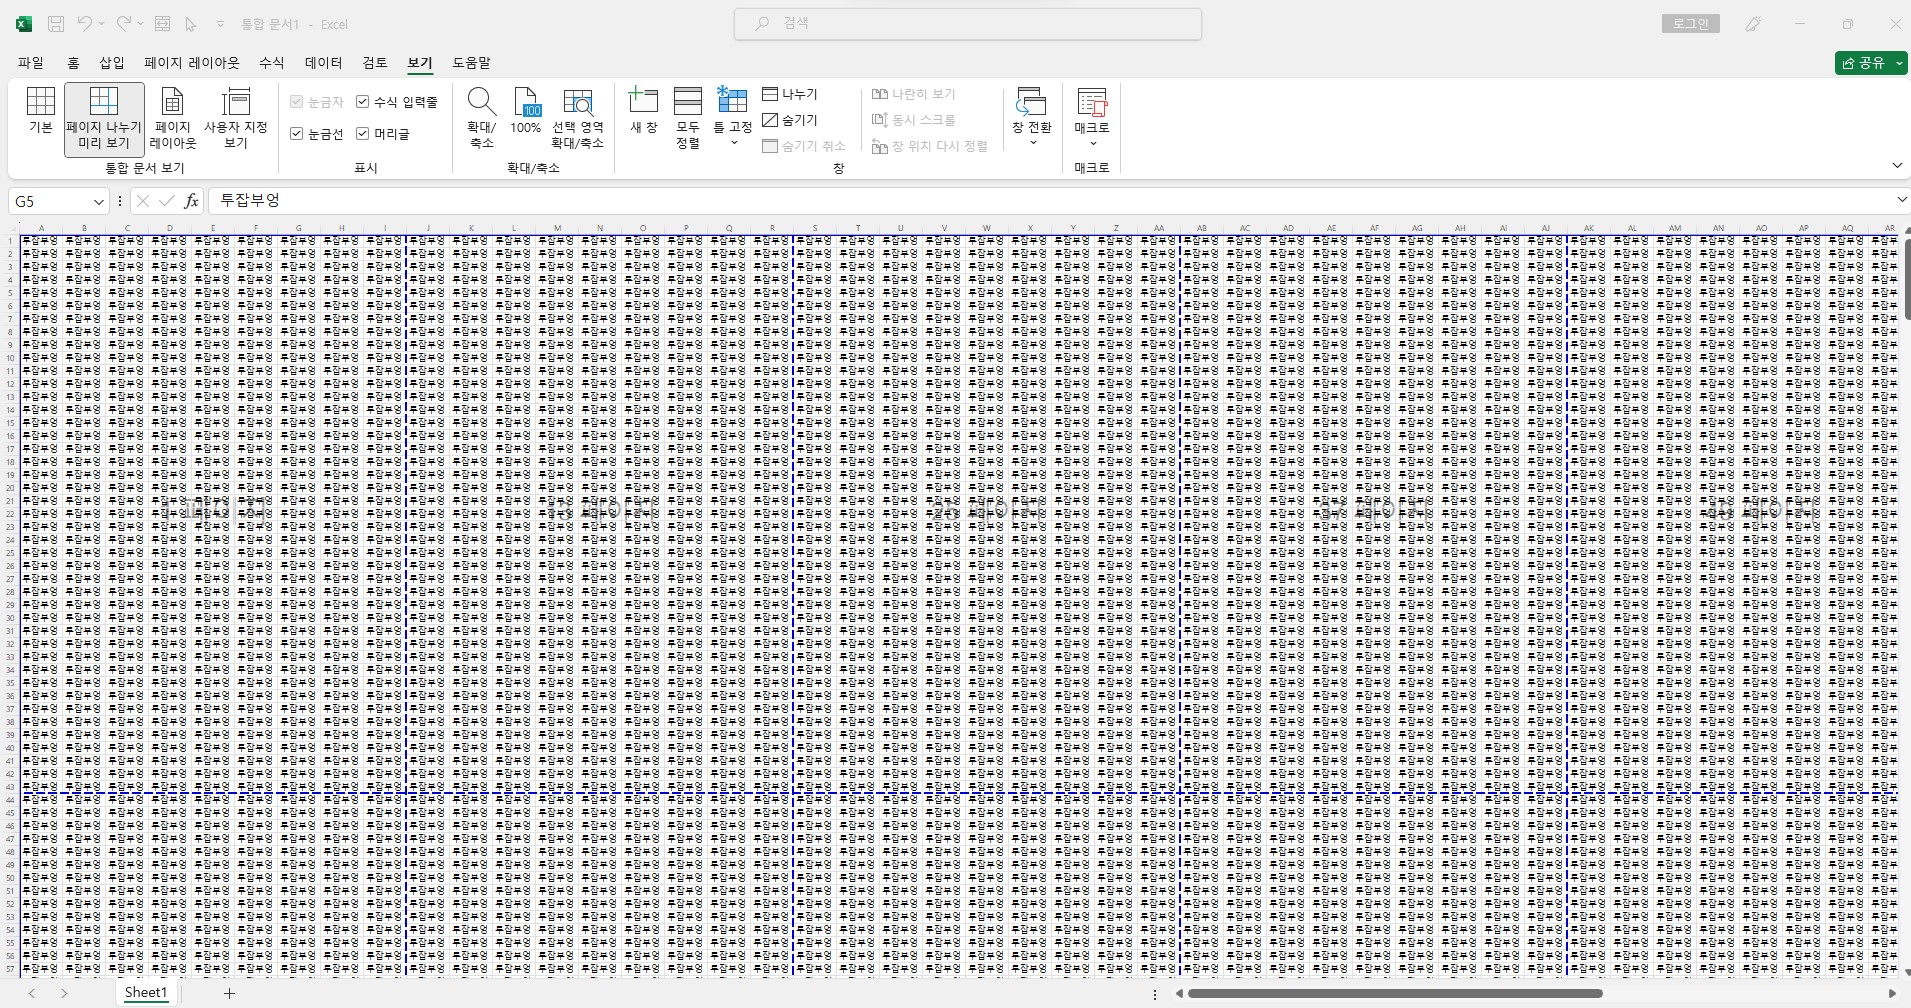Toggle Gridlines (눈금선) checkbox
Viewport: 1911px width, 1008px height.
tap(297, 134)
